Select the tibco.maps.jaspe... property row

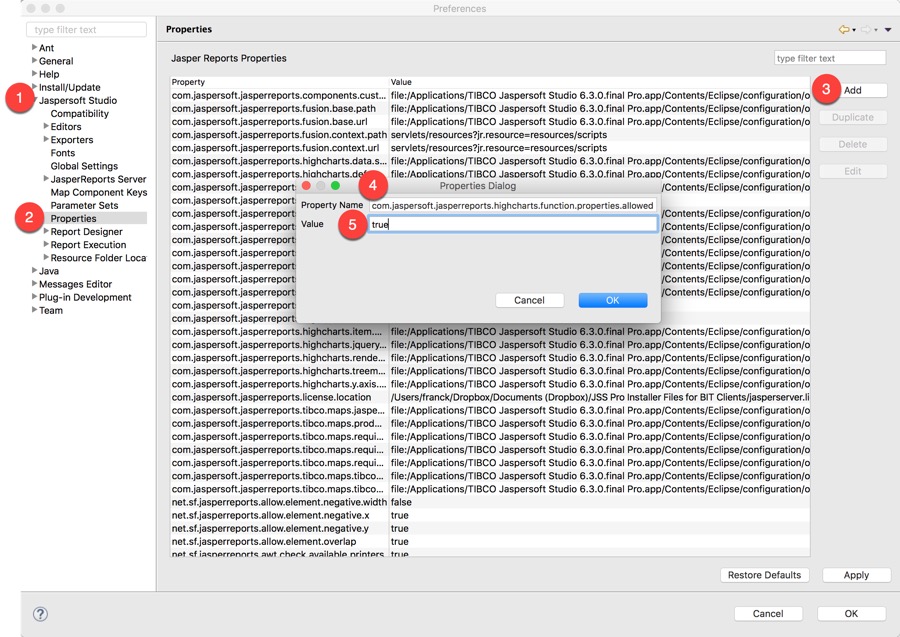pos(490,410)
